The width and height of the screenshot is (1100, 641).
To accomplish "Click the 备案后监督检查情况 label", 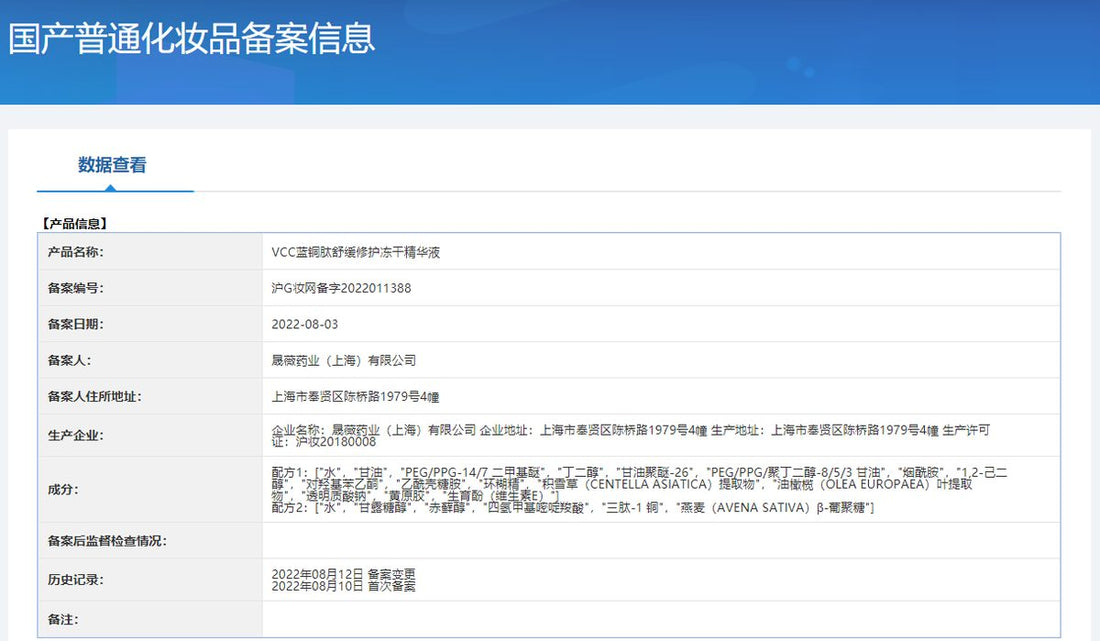I will click(107, 541).
